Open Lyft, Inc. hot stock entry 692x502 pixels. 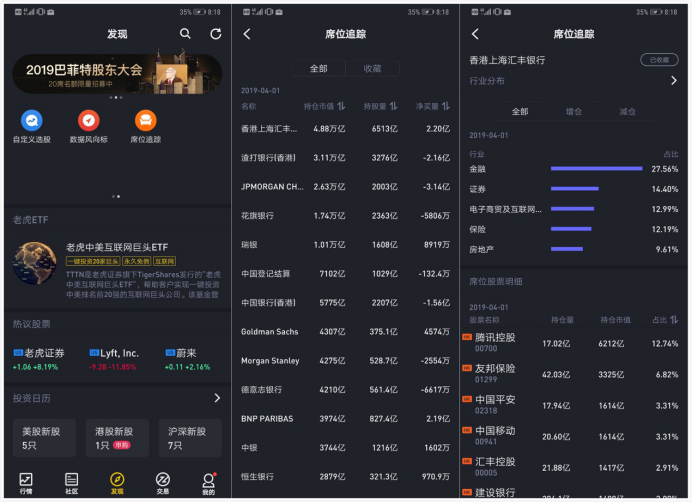(114, 359)
